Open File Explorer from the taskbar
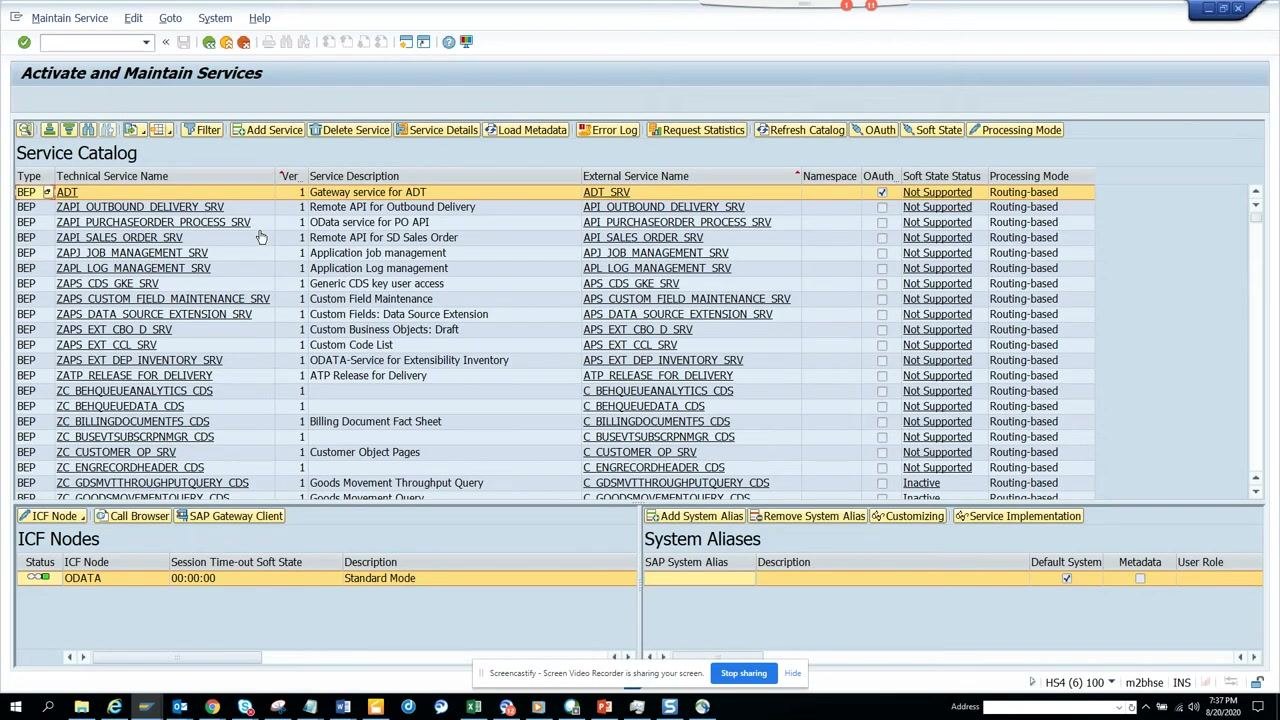This screenshot has width=1280, height=720. [82, 707]
